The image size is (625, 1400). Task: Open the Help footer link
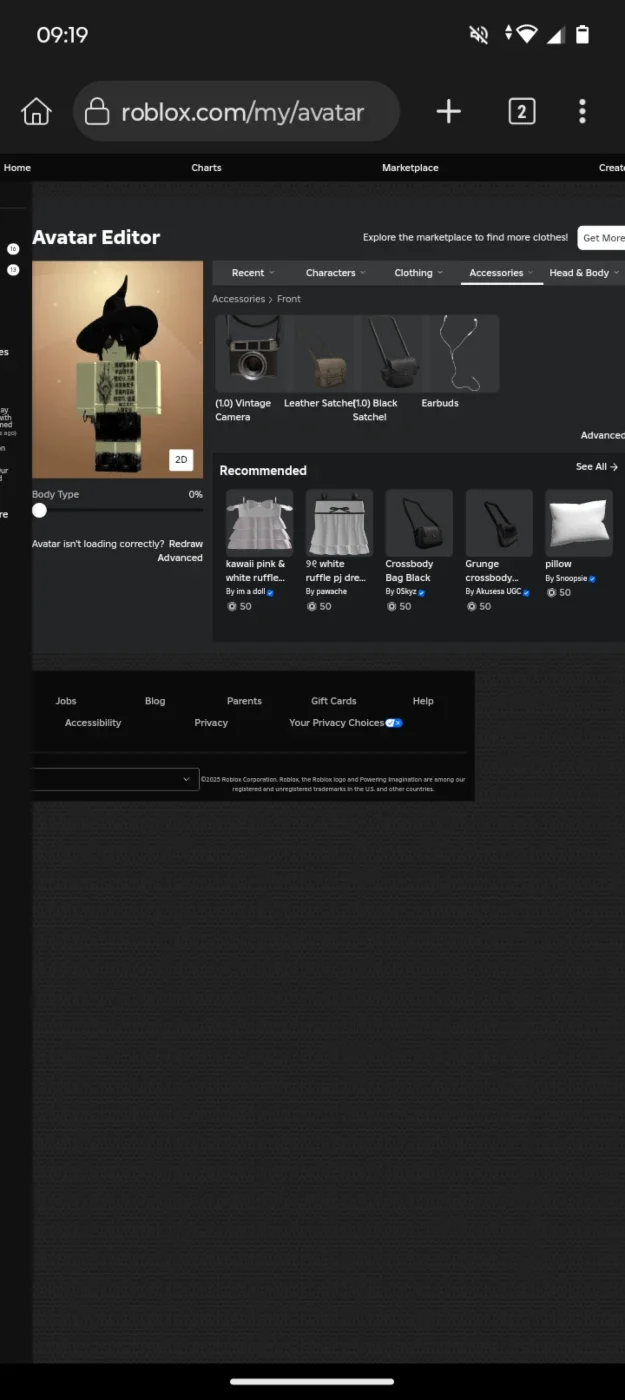point(423,701)
